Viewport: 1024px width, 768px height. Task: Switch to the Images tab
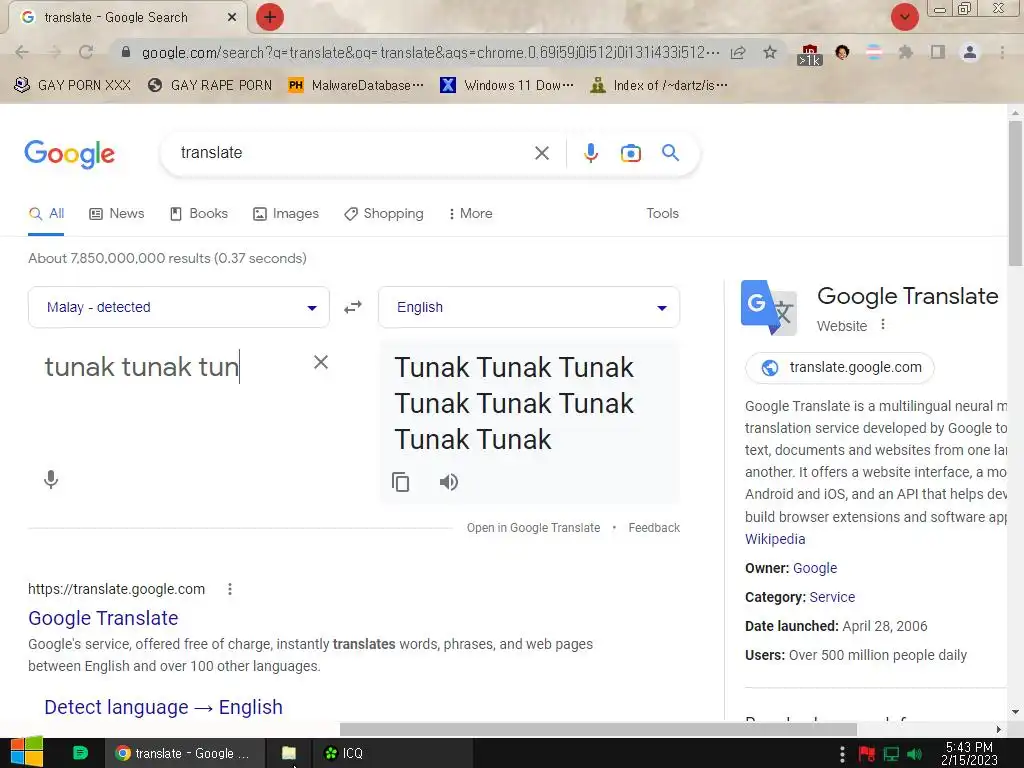(x=286, y=214)
